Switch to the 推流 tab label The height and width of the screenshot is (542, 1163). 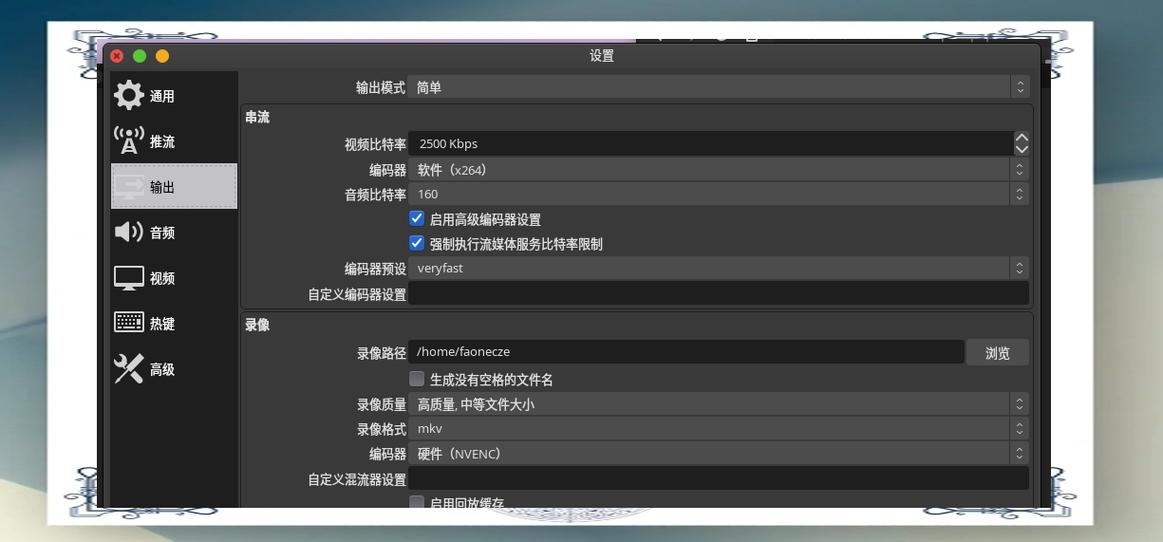162,142
